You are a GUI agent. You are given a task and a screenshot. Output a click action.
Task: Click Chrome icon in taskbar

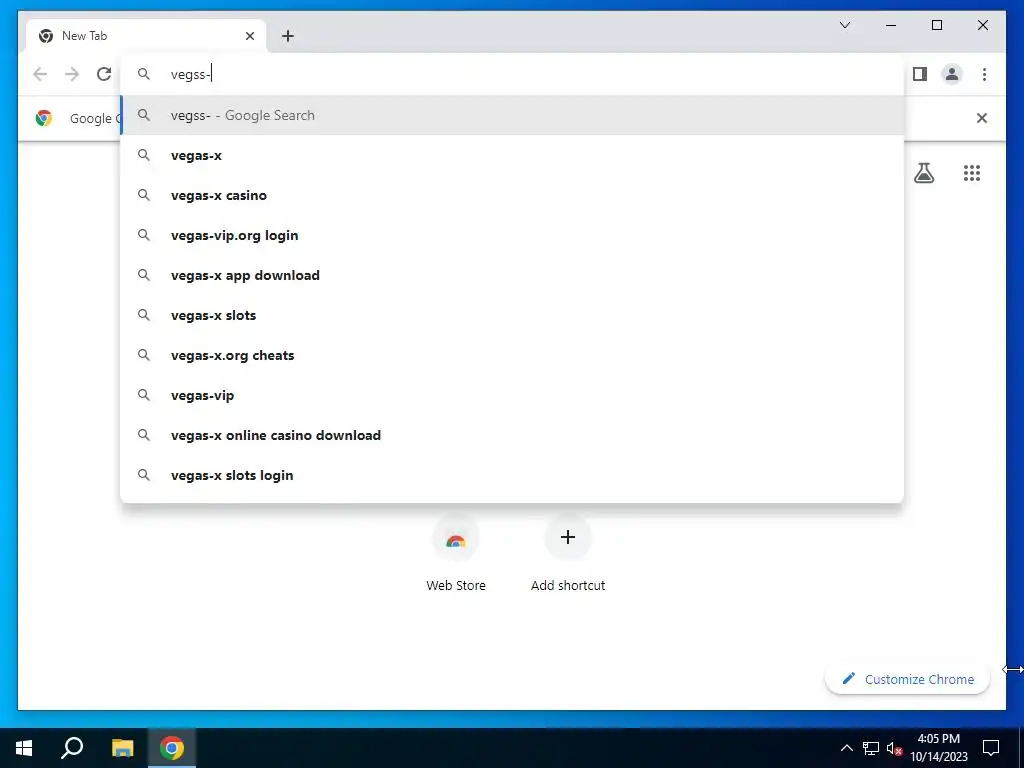(x=172, y=748)
